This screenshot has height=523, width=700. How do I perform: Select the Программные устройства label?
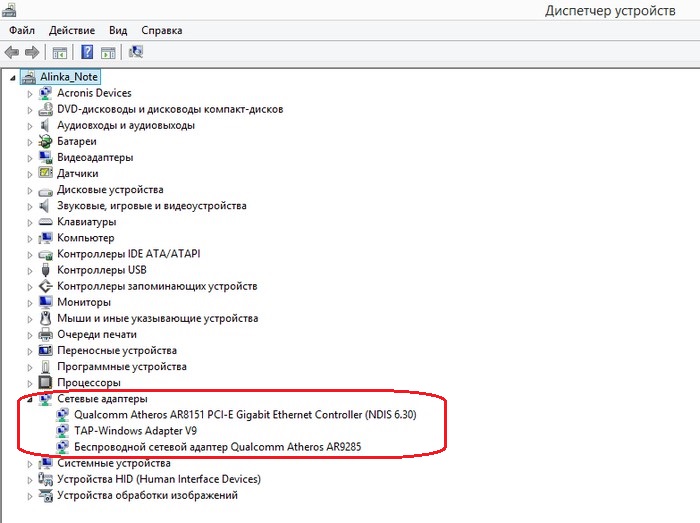tap(122, 366)
